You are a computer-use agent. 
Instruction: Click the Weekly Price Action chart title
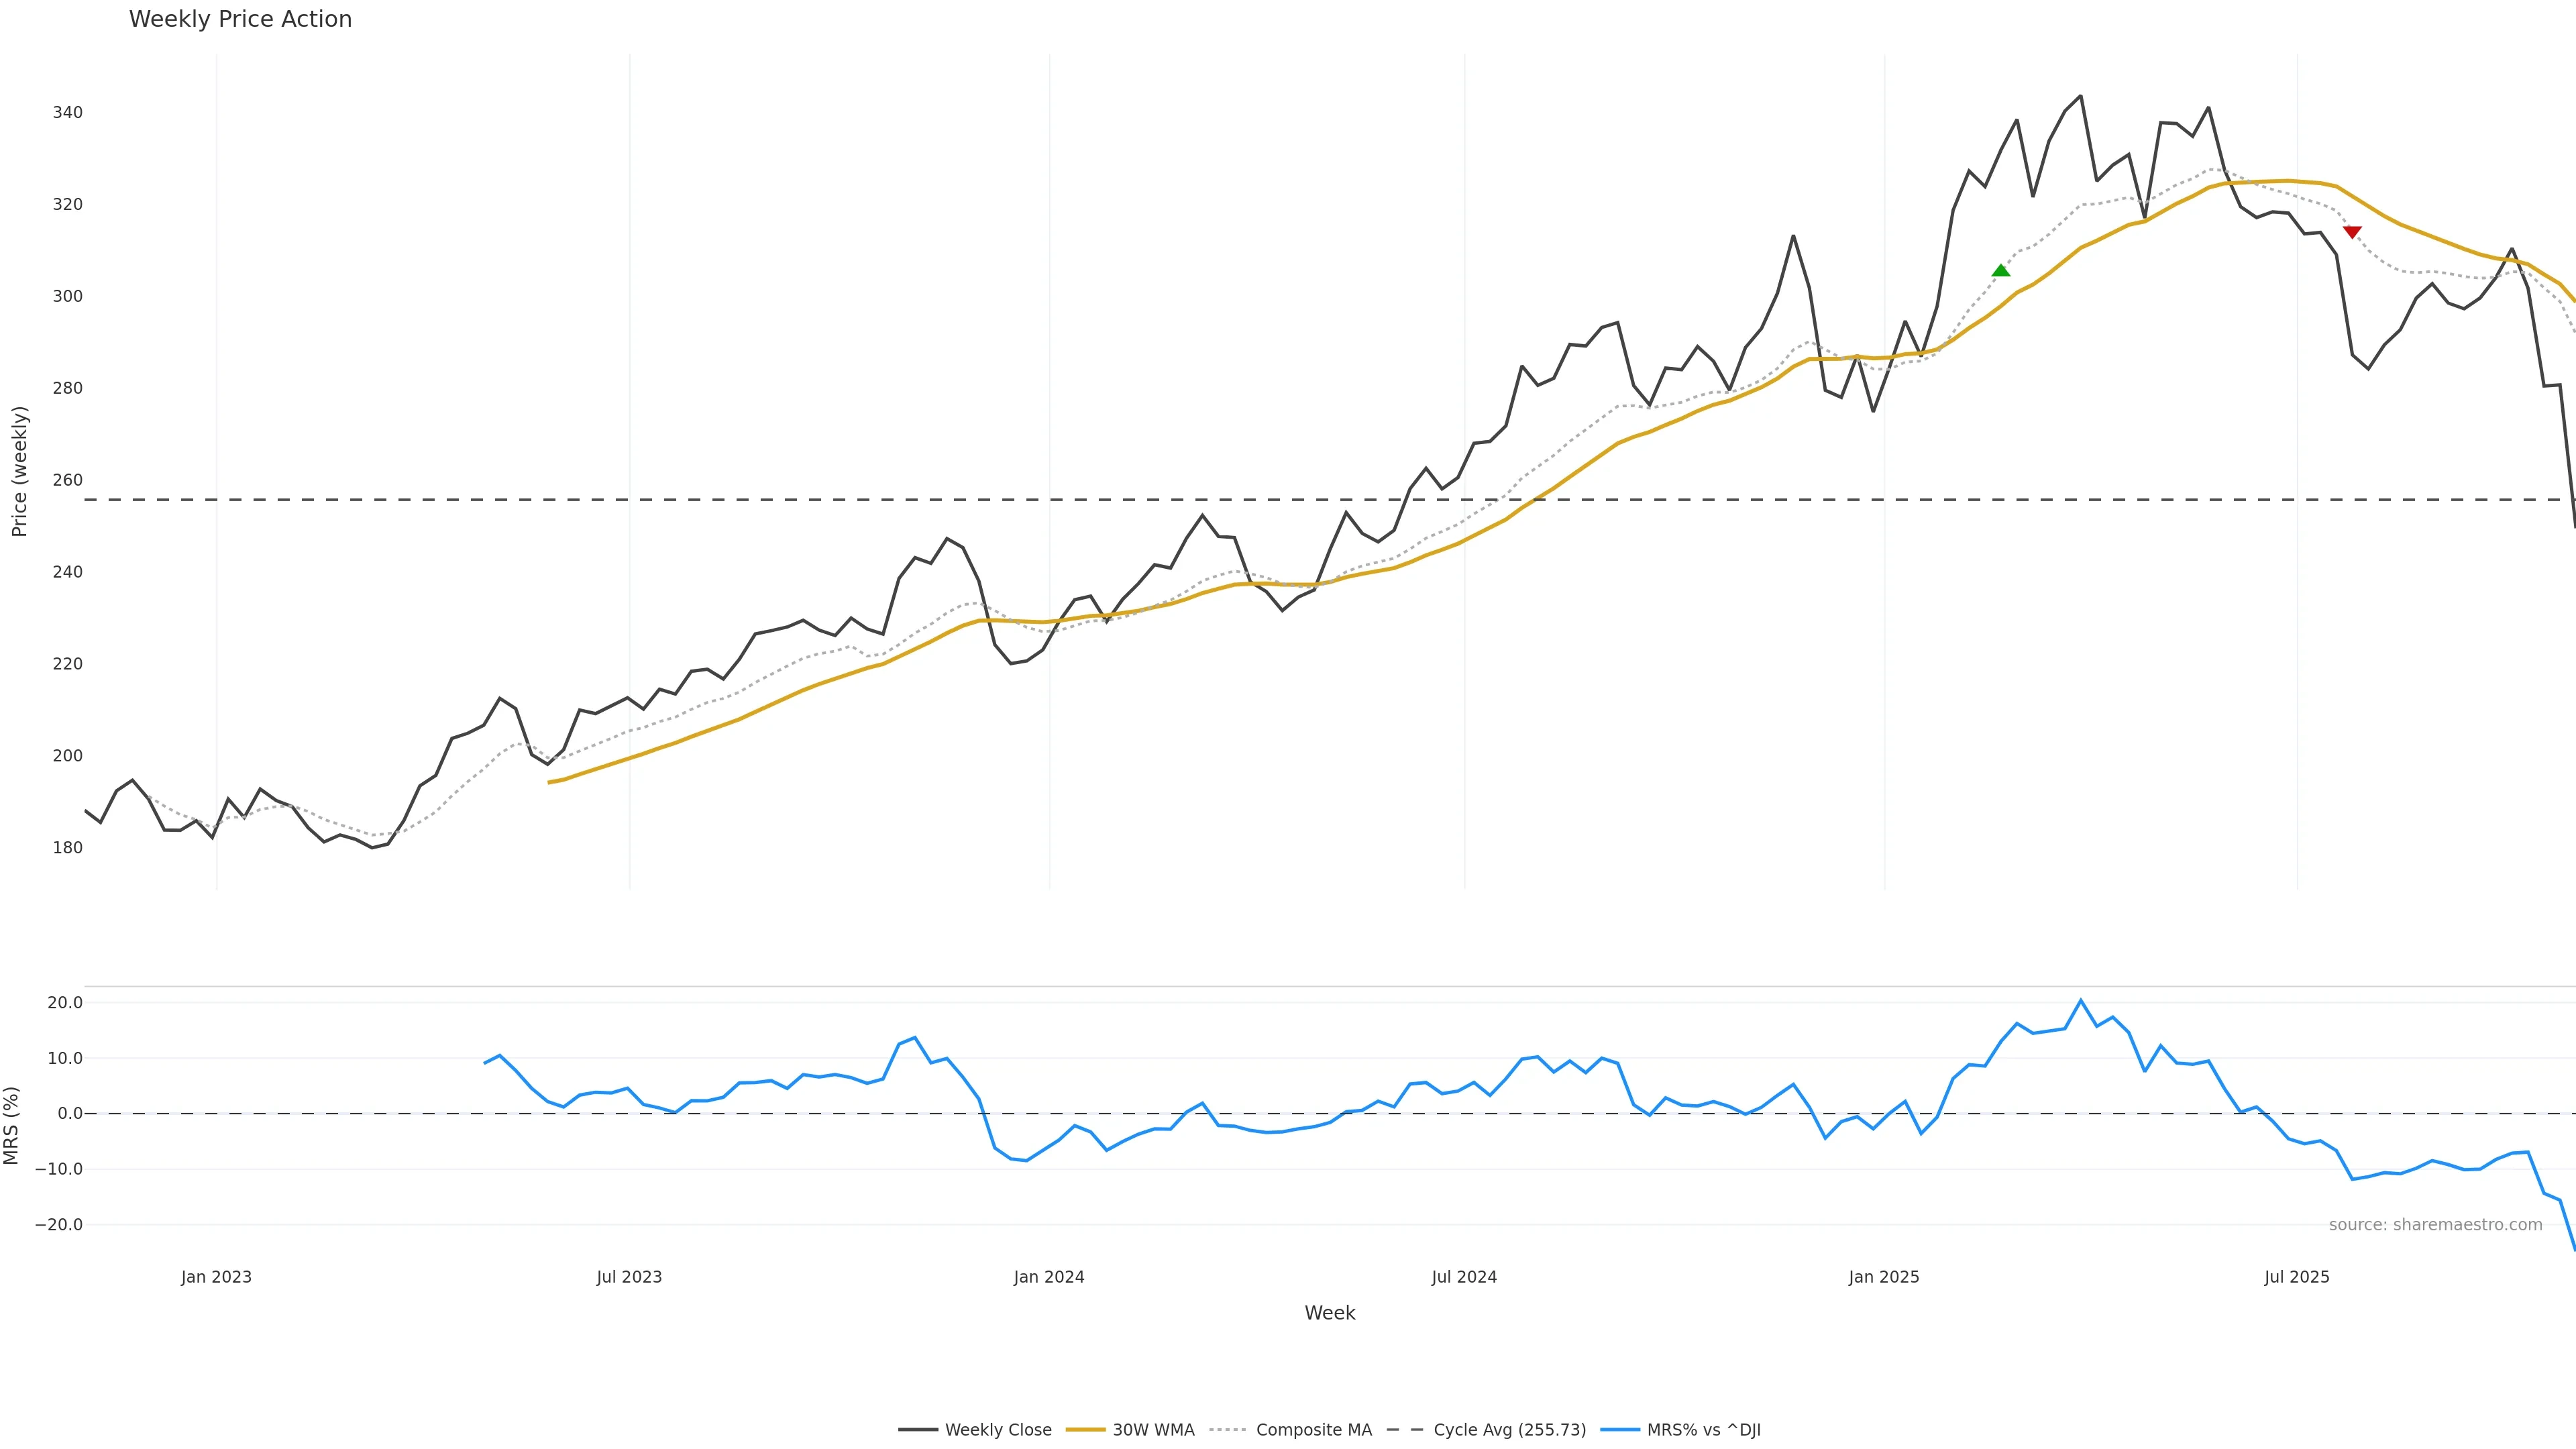[x=240, y=19]
